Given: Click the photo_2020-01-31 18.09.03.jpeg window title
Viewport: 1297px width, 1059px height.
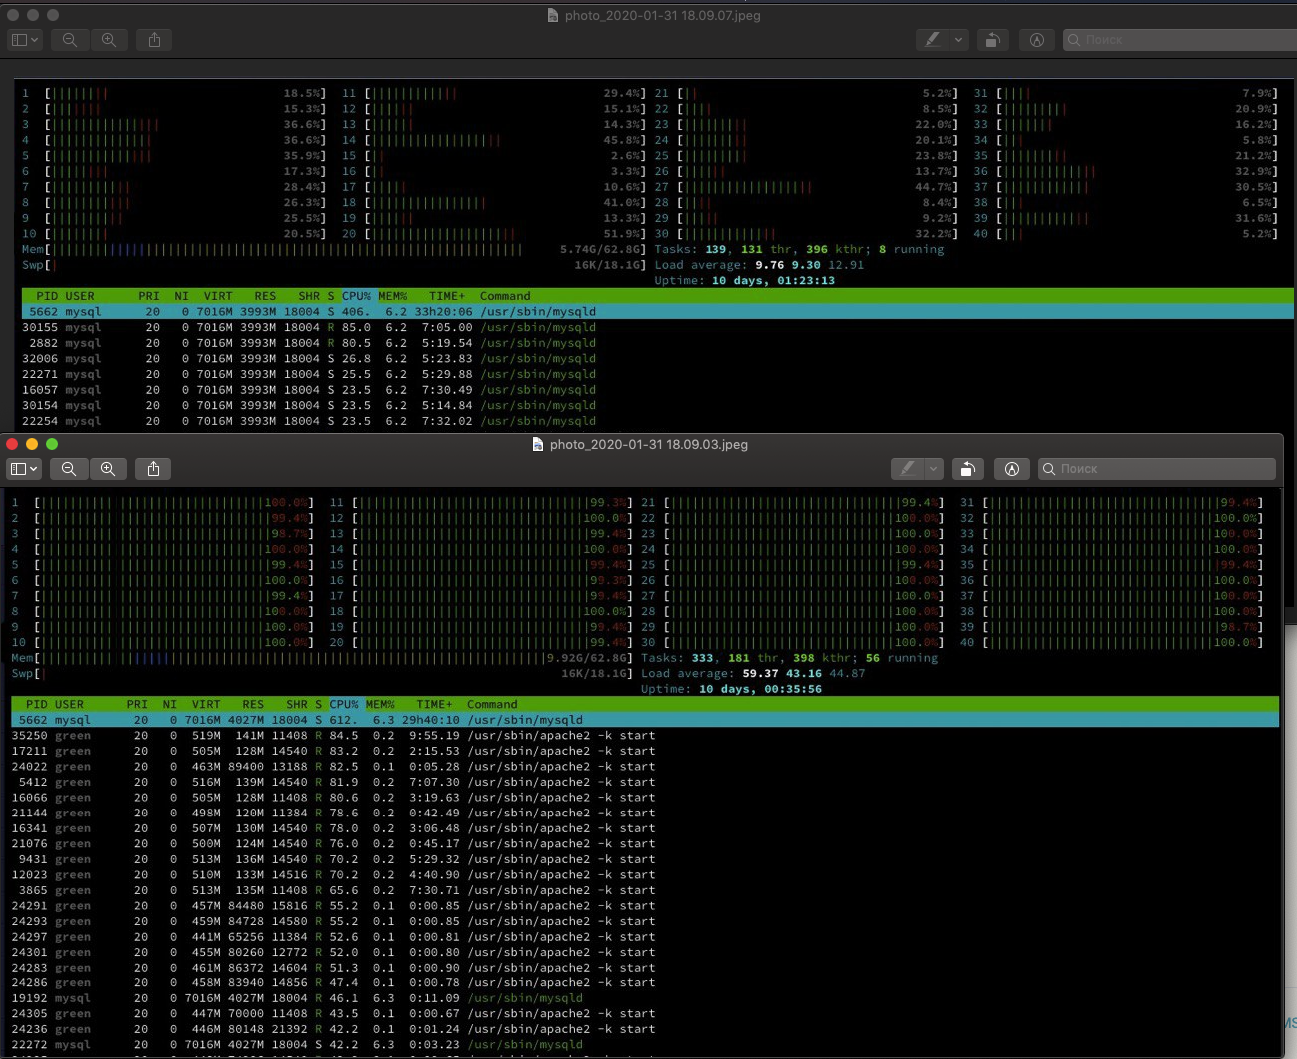Looking at the screenshot, I should [x=648, y=445].
